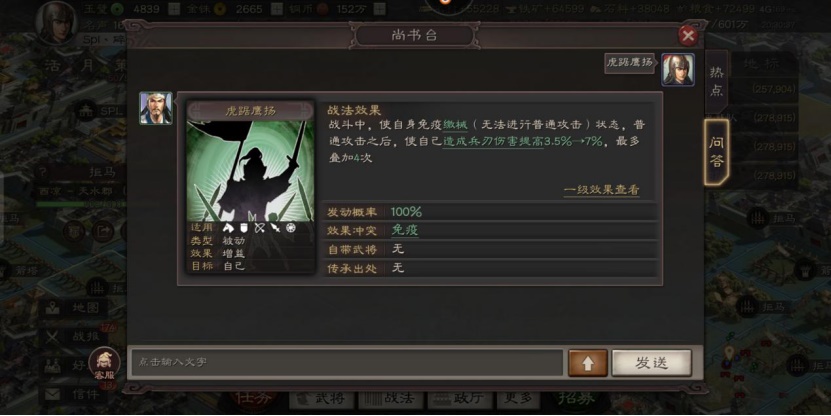
Task: Click the advisor portrait left of the skill card
Action: (x=156, y=108)
